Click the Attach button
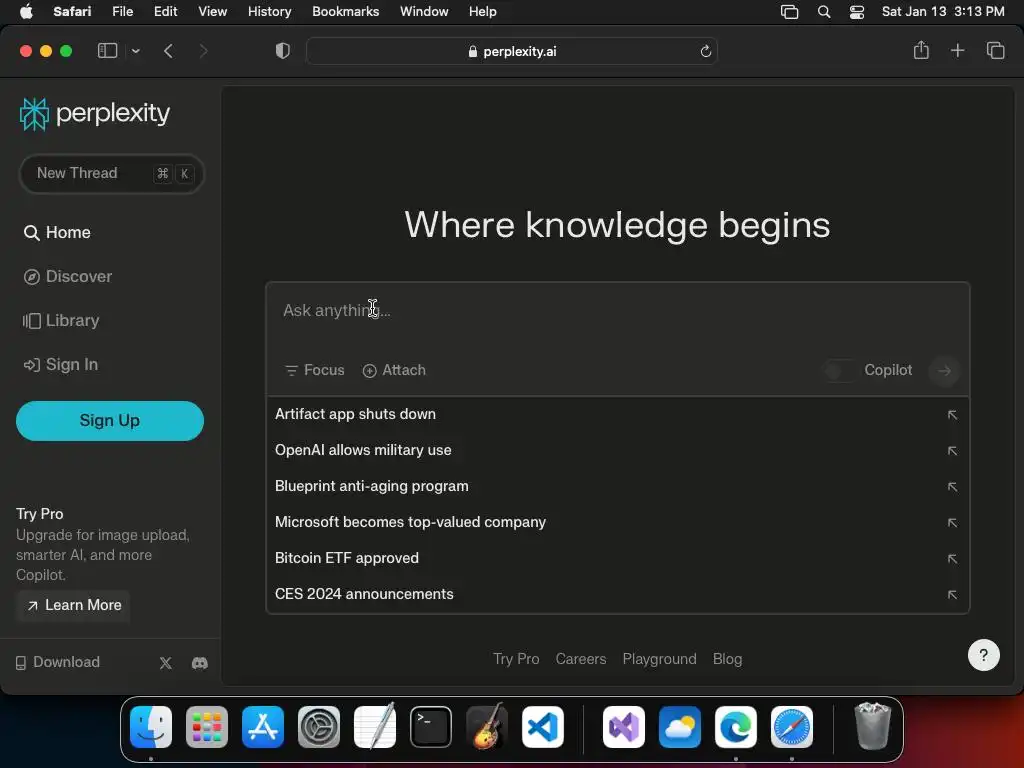The image size is (1024, 768). pyautogui.click(x=394, y=370)
